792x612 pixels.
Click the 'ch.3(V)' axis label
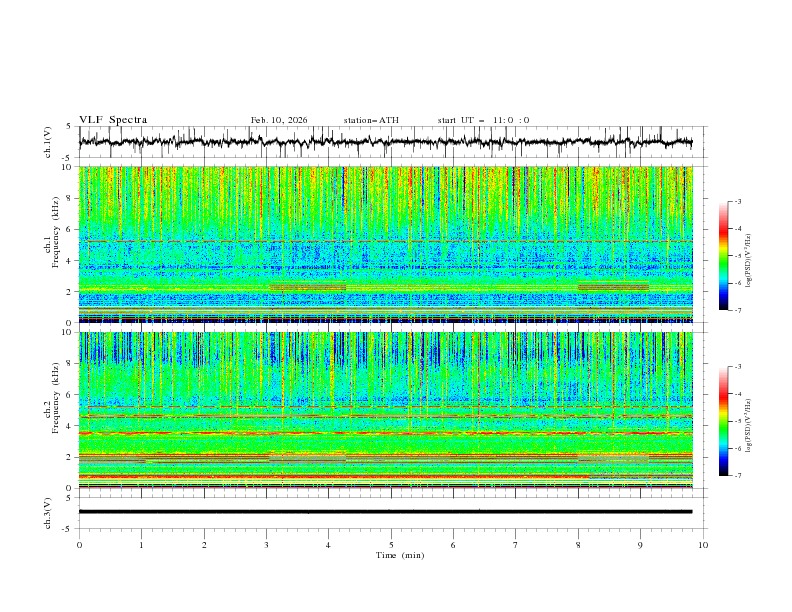(48, 513)
